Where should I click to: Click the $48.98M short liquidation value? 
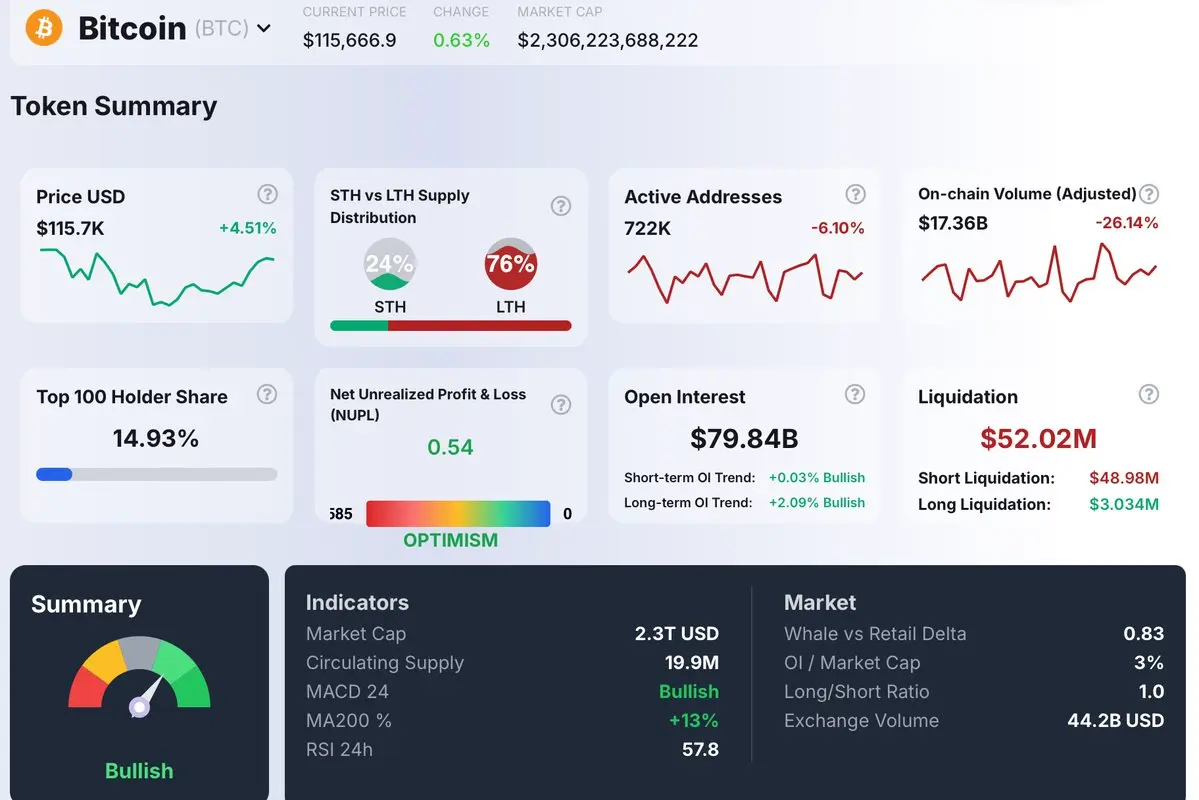click(1124, 478)
